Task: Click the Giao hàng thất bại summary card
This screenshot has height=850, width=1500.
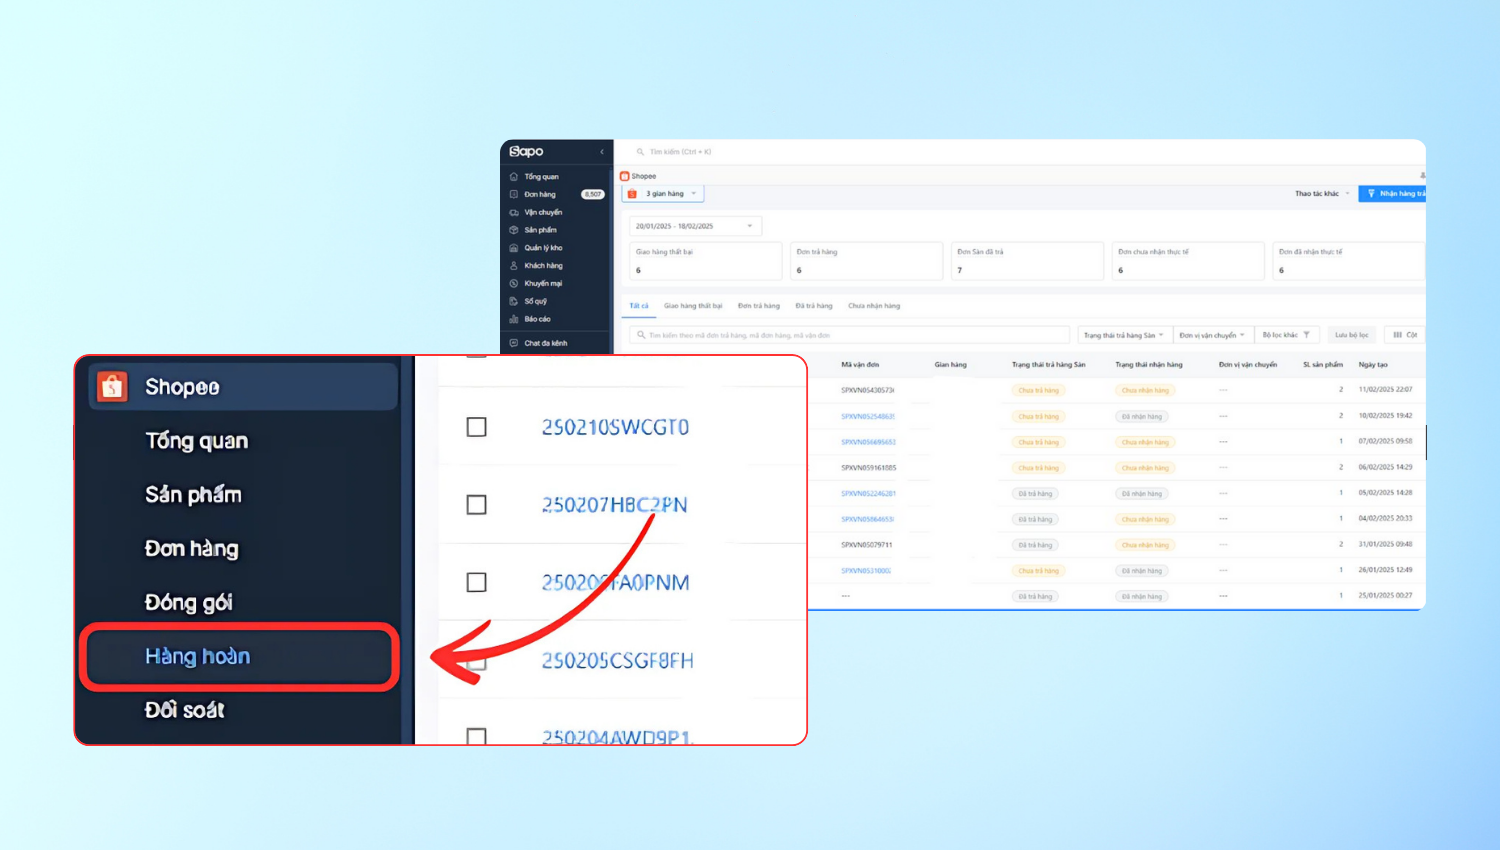Action: point(705,261)
